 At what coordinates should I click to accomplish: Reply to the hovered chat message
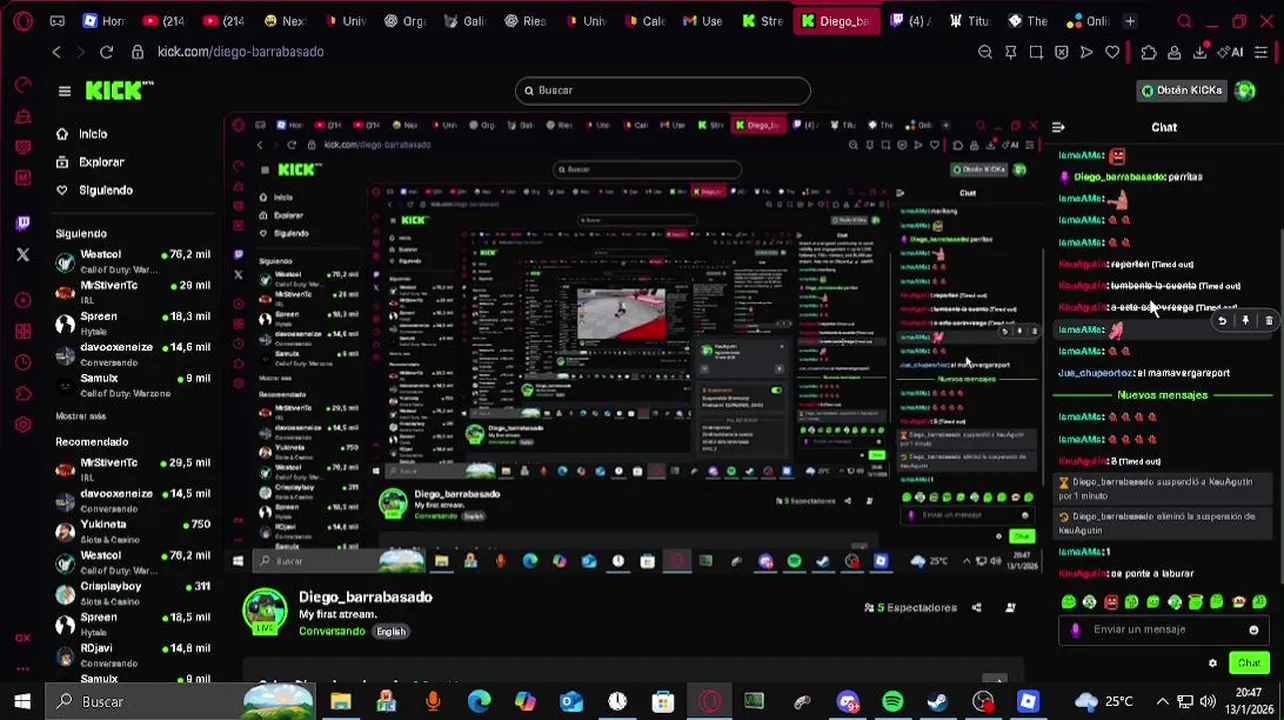point(1222,321)
